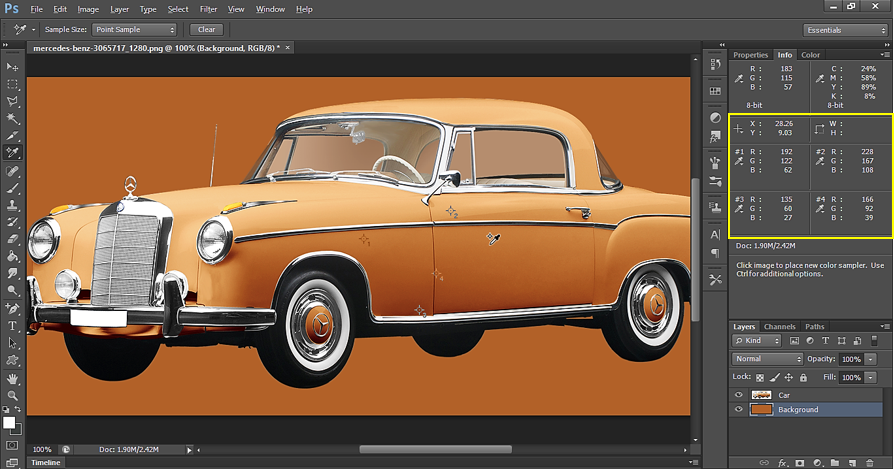Select the Magic Wand tool

click(x=12, y=119)
